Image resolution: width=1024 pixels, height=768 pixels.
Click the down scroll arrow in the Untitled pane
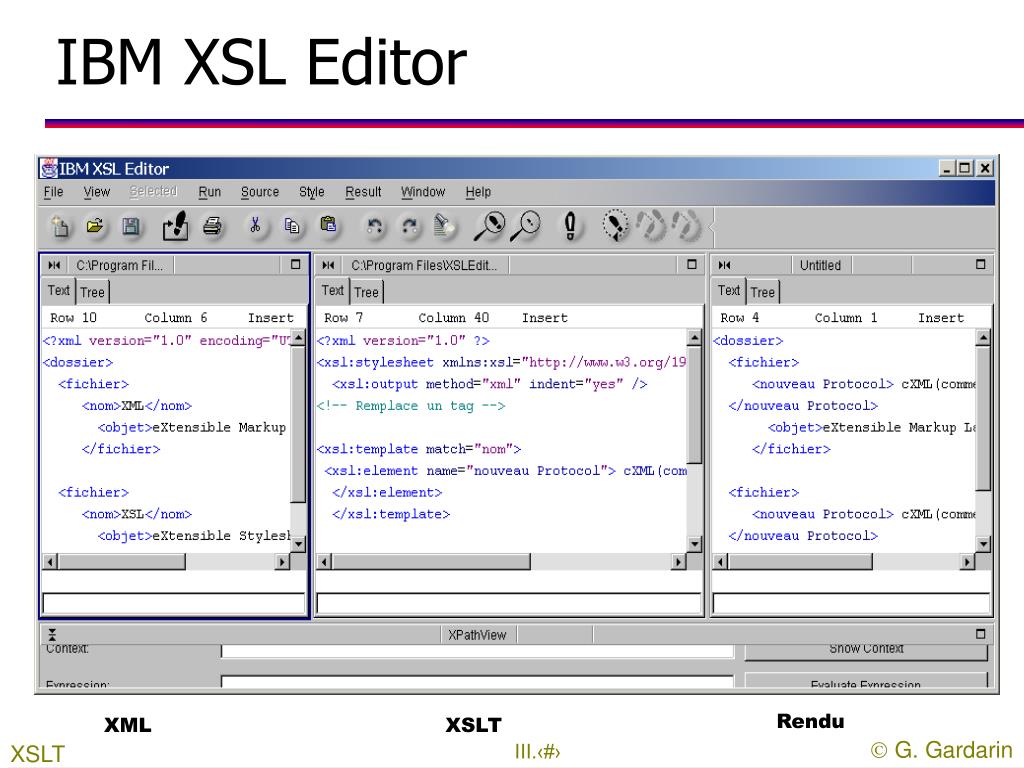(x=984, y=543)
